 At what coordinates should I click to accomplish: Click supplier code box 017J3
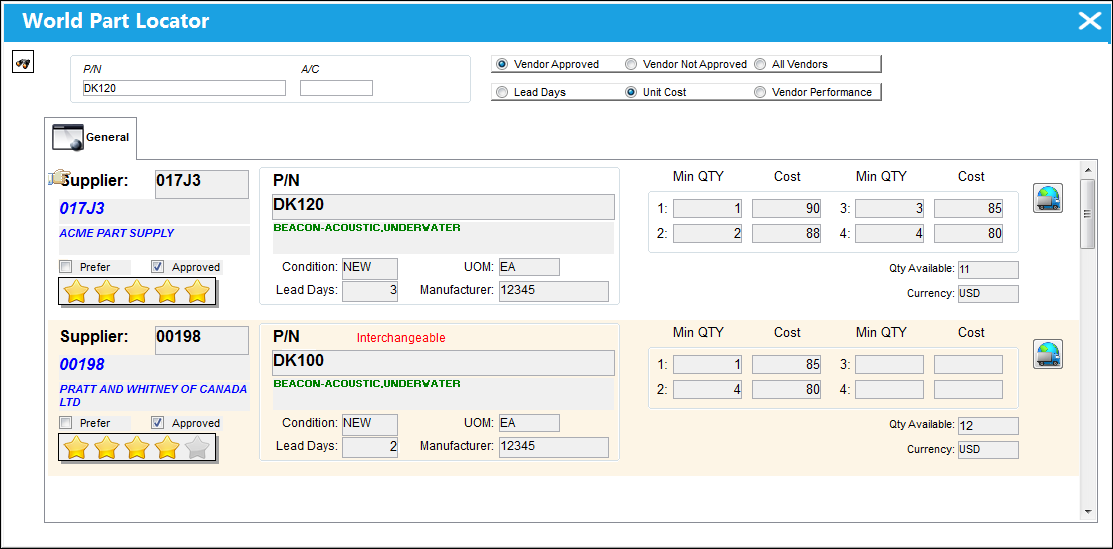[x=202, y=184]
